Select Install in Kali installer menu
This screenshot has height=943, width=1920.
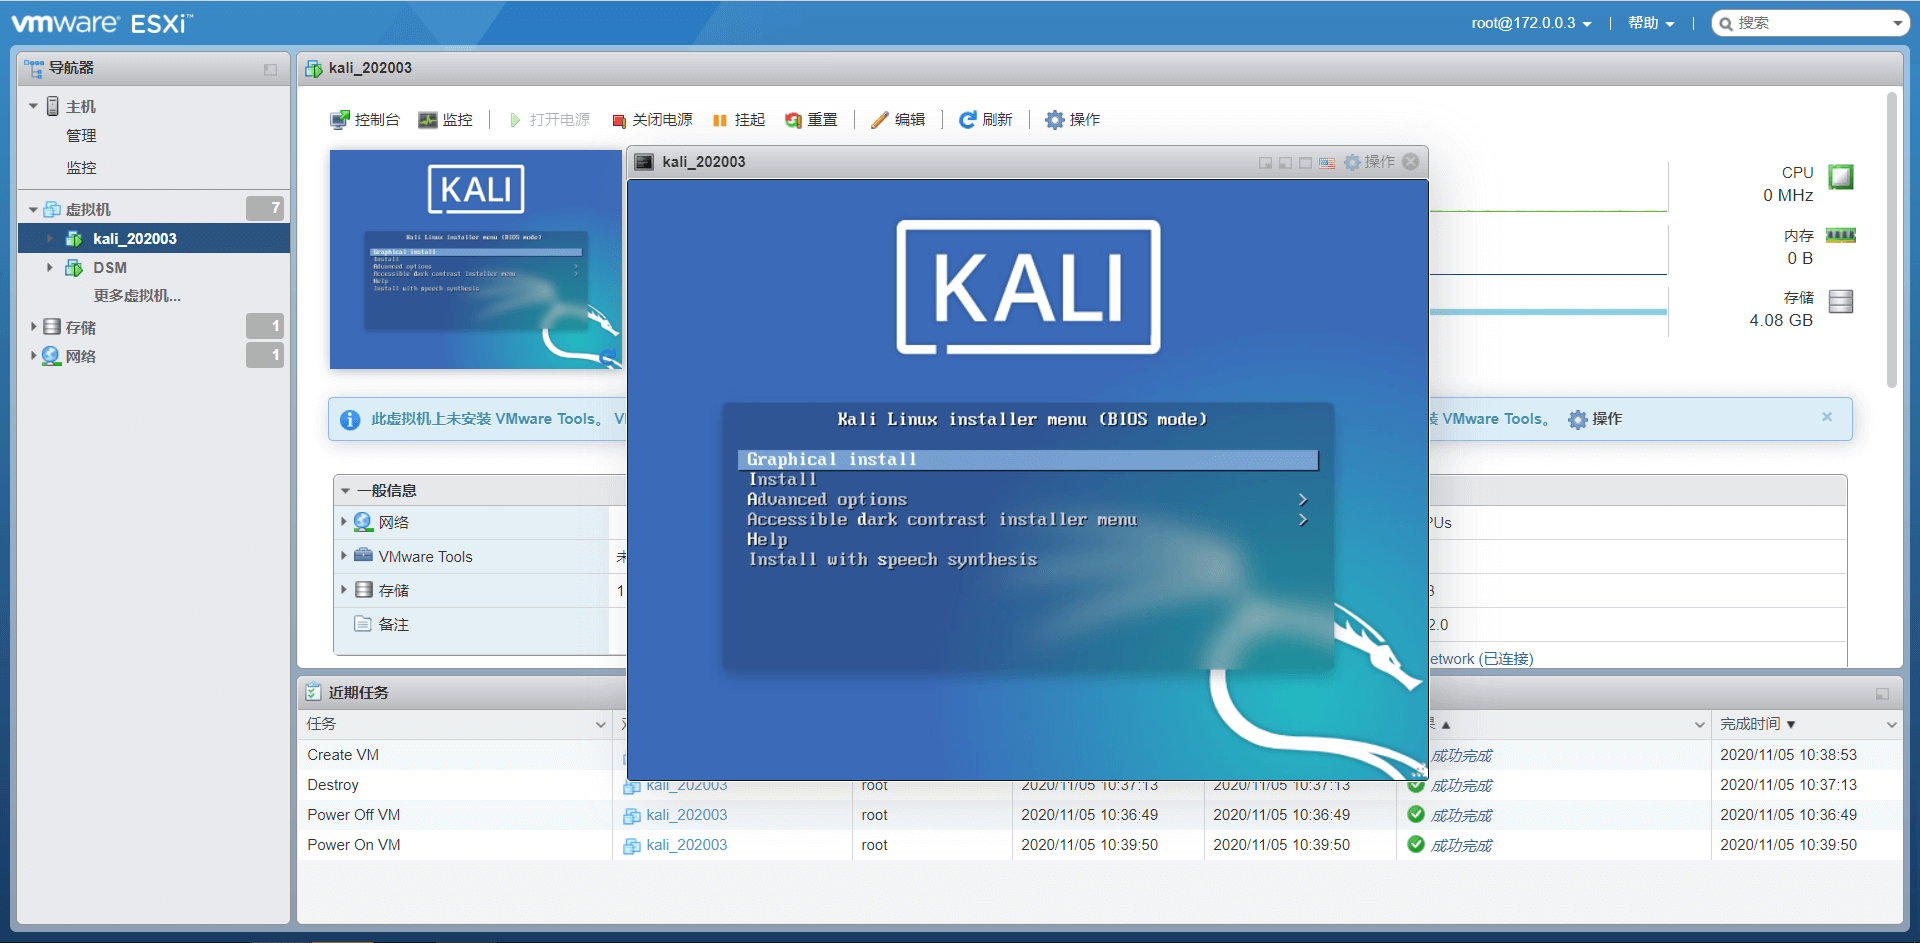click(783, 480)
